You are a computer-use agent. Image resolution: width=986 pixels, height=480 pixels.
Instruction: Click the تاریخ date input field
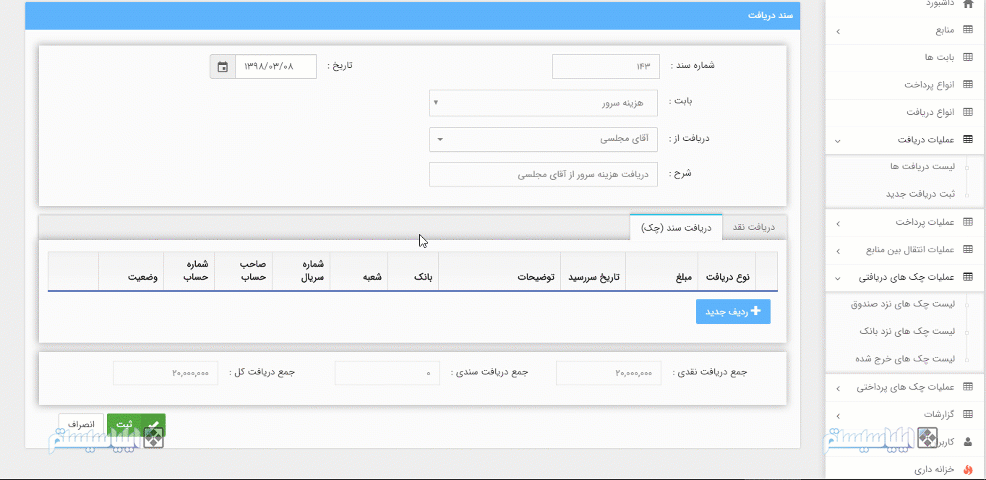[276, 66]
